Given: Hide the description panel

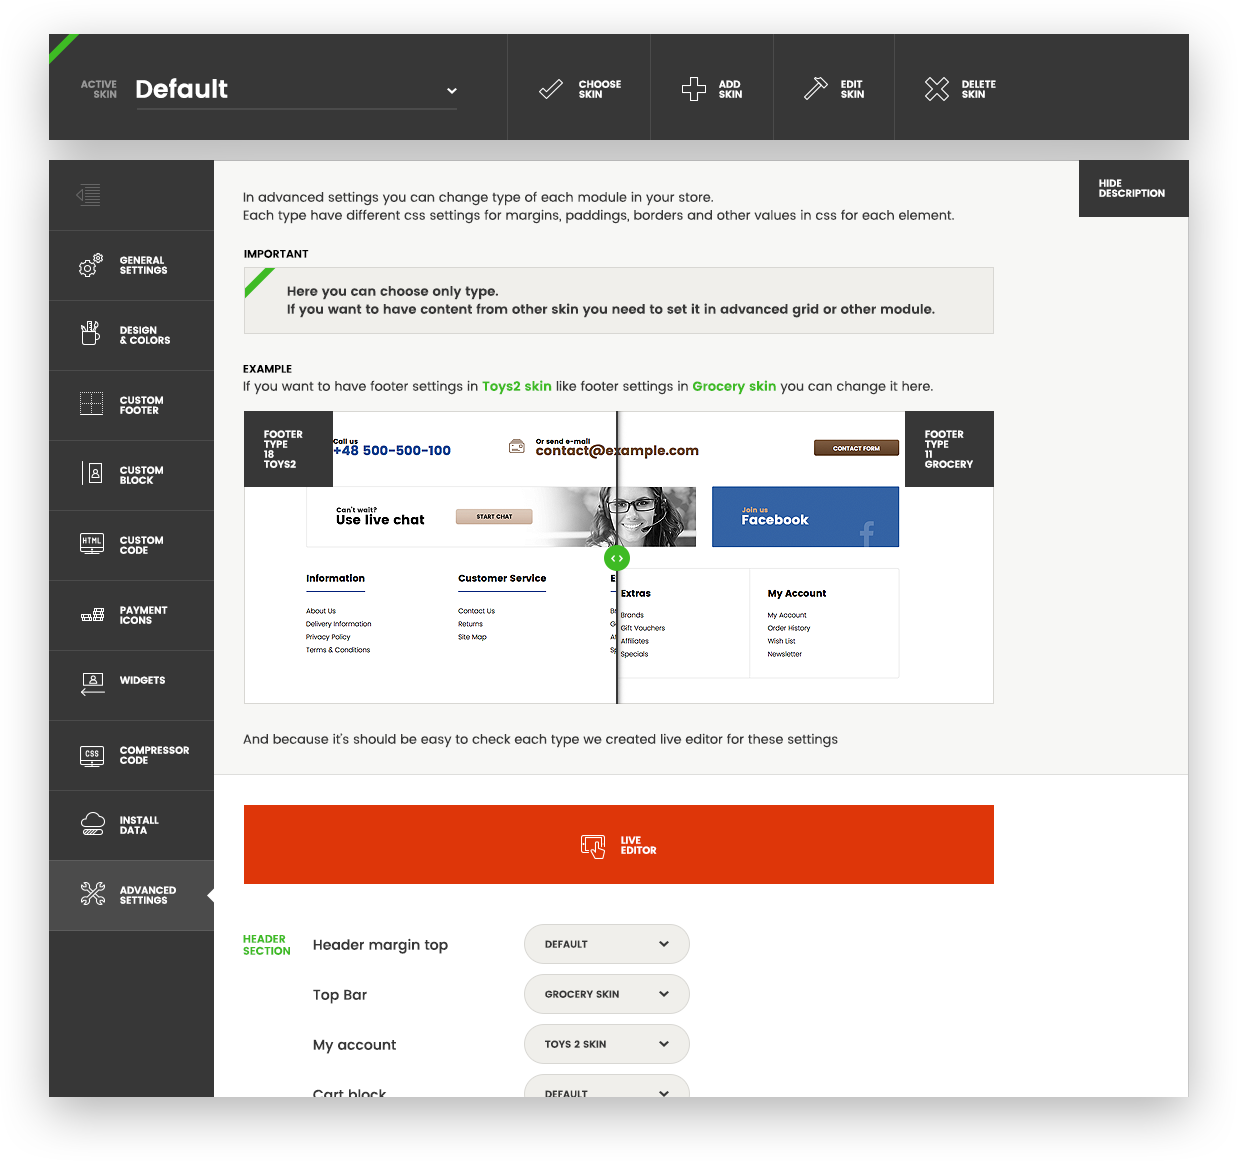Looking at the screenshot, I should point(1132,189).
